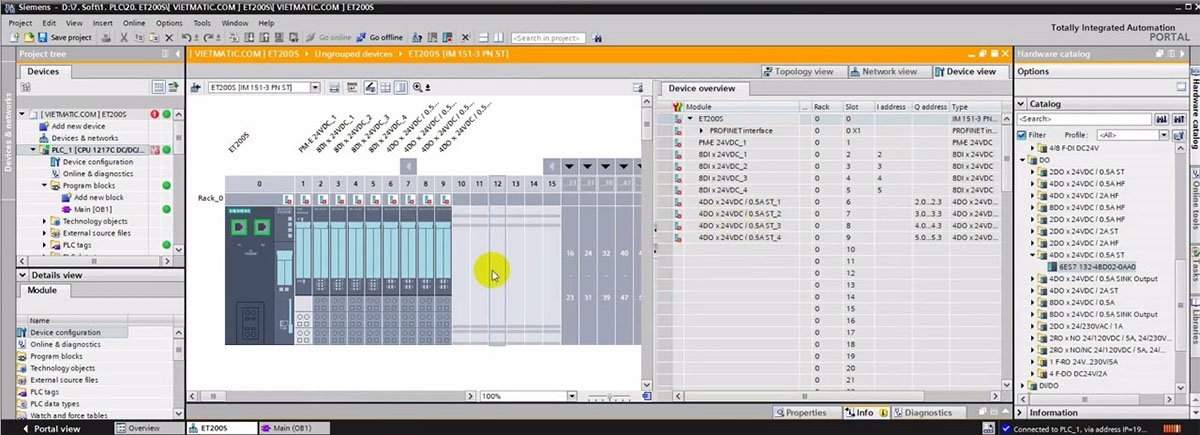This screenshot has width=1200, height=435.
Task: Click the Delete X icon in toolbar
Action: coord(169,37)
